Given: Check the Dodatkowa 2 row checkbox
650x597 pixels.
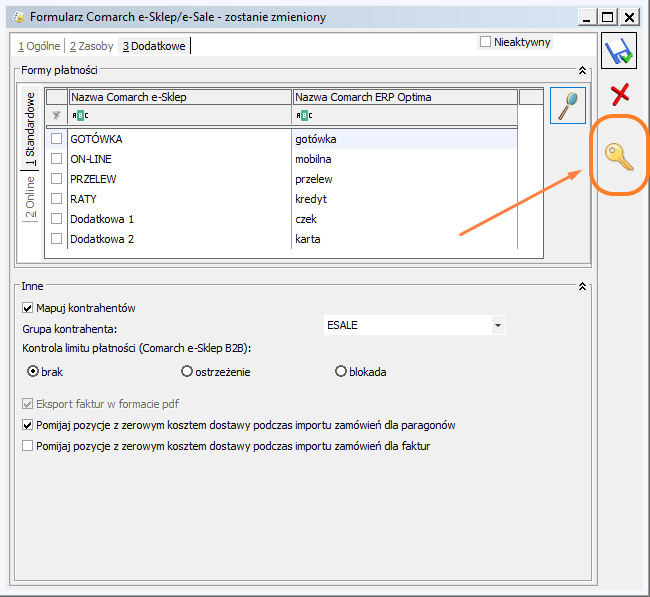Looking at the screenshot, I should coord(56,238).
